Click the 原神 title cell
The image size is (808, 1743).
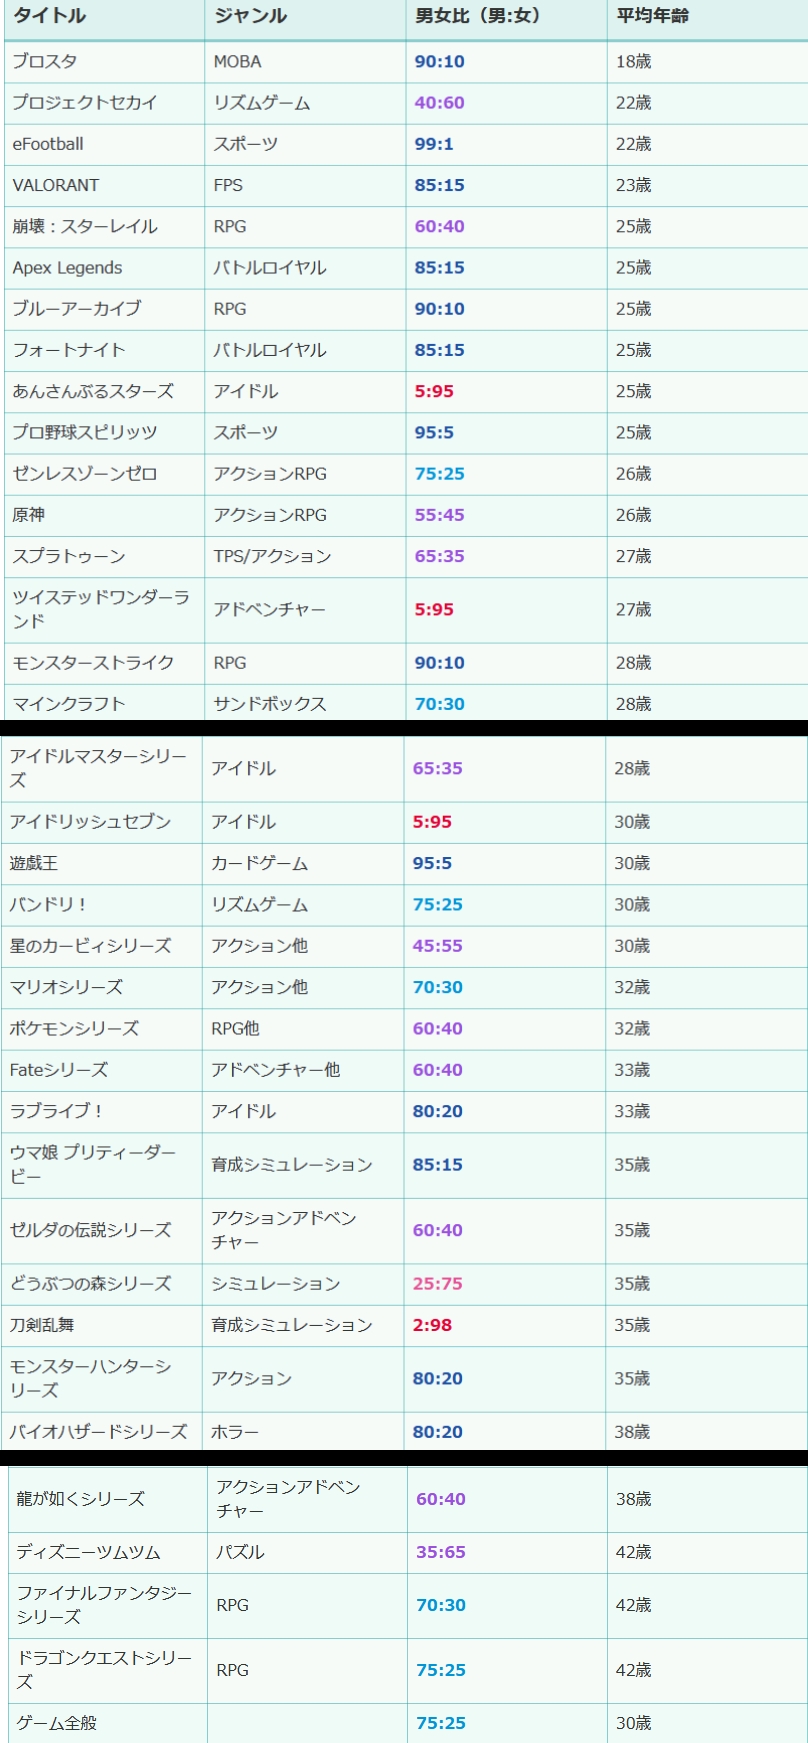29,515
